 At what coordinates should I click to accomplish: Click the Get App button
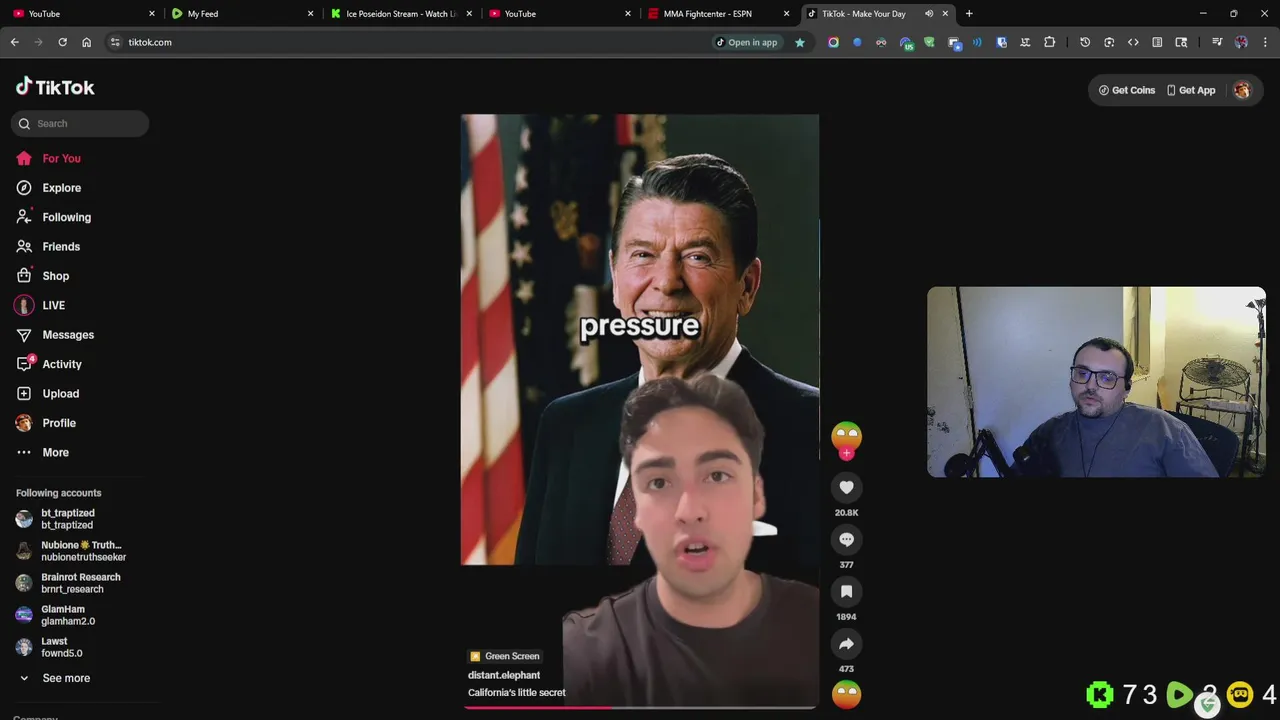tap(1190, 90)
